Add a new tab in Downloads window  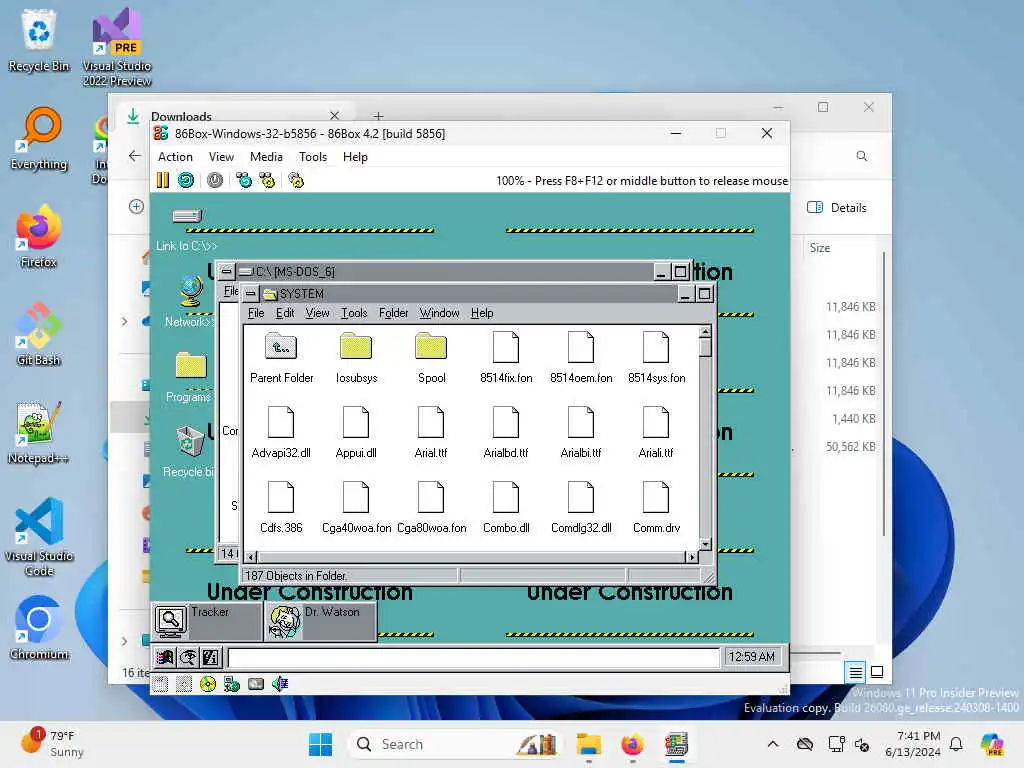378,116
